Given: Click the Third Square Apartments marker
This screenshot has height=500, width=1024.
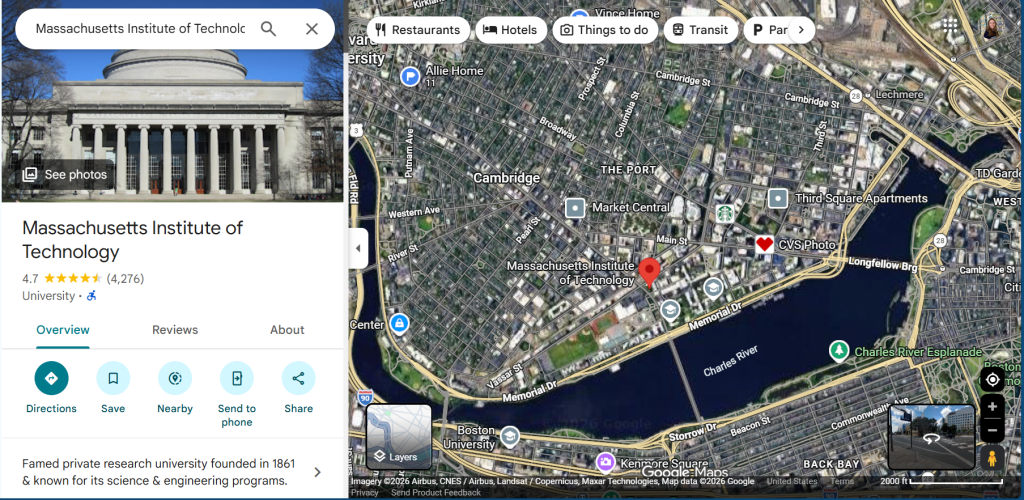Looking at the screenshot, I should click(x=777, y=198).
